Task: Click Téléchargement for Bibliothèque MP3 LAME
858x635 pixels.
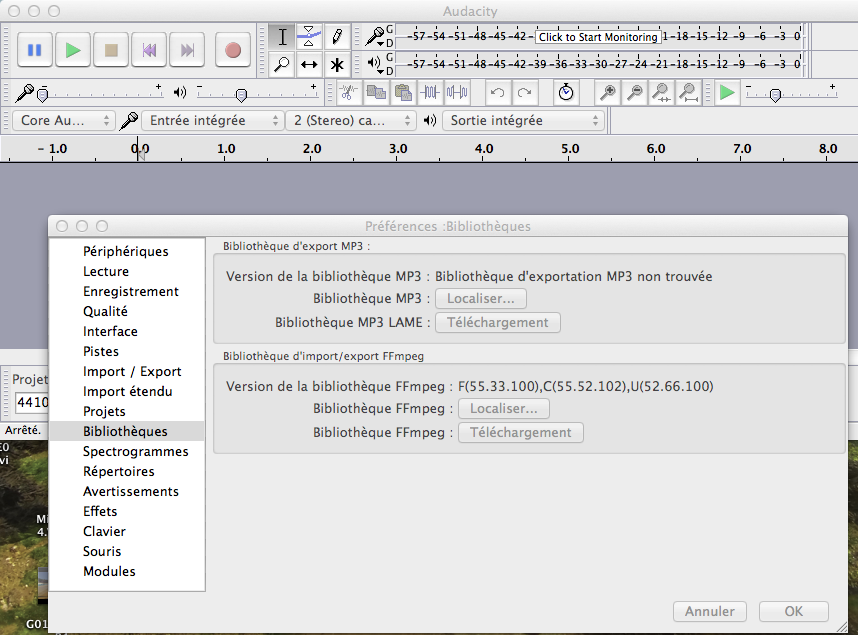Action: coord(497,322)
